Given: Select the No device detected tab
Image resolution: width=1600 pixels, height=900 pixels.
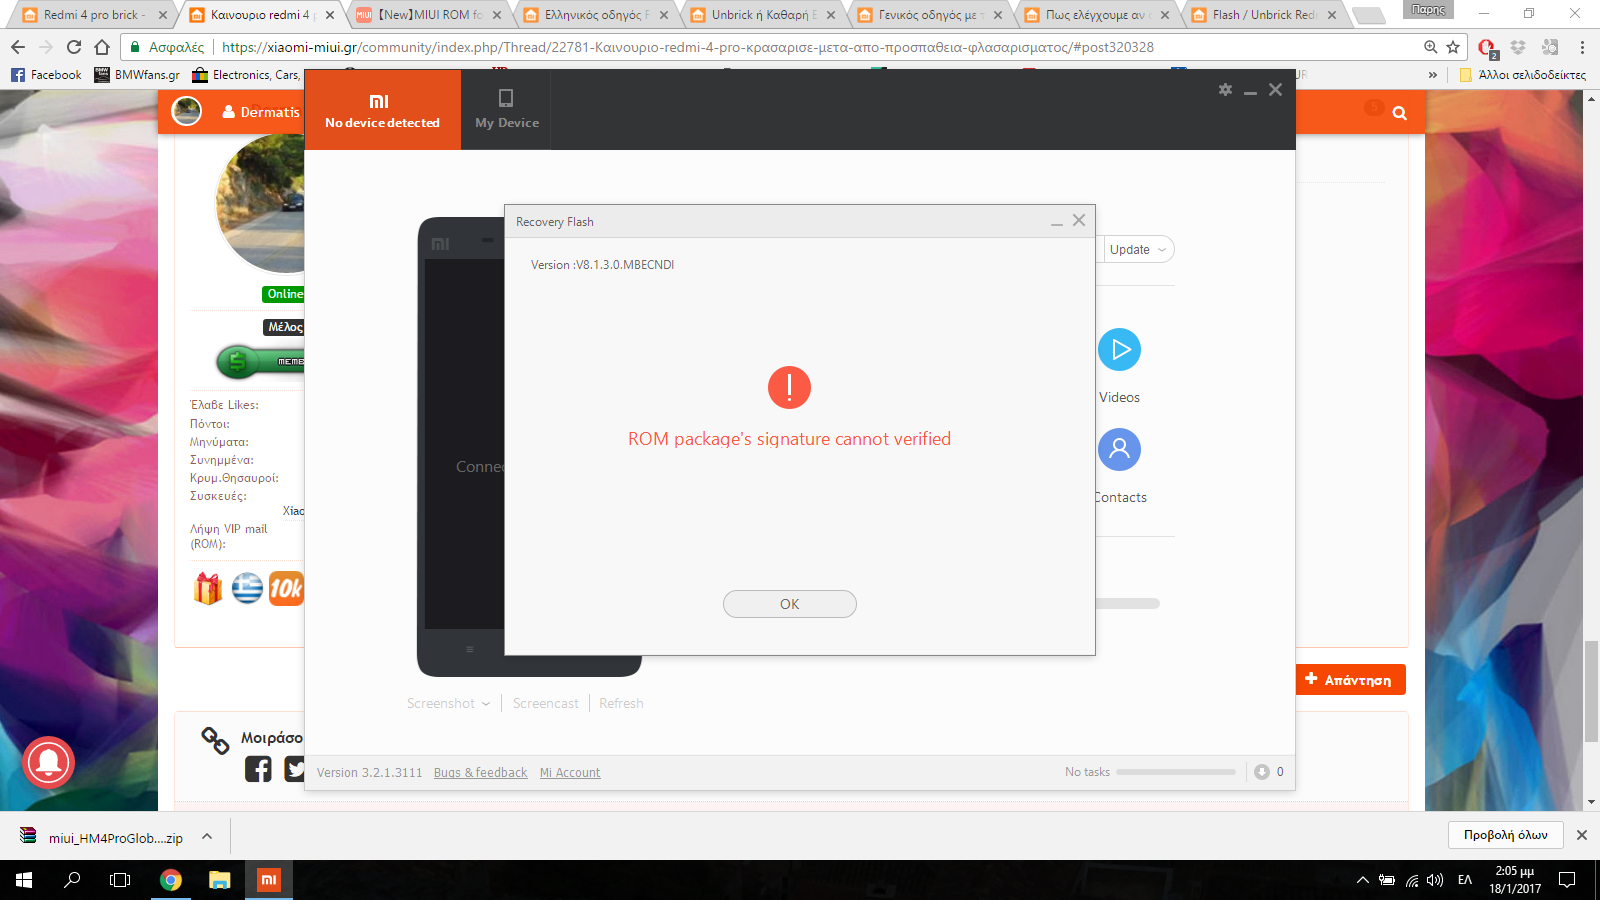Looking at the screenshot, I should tap(382, 110).
